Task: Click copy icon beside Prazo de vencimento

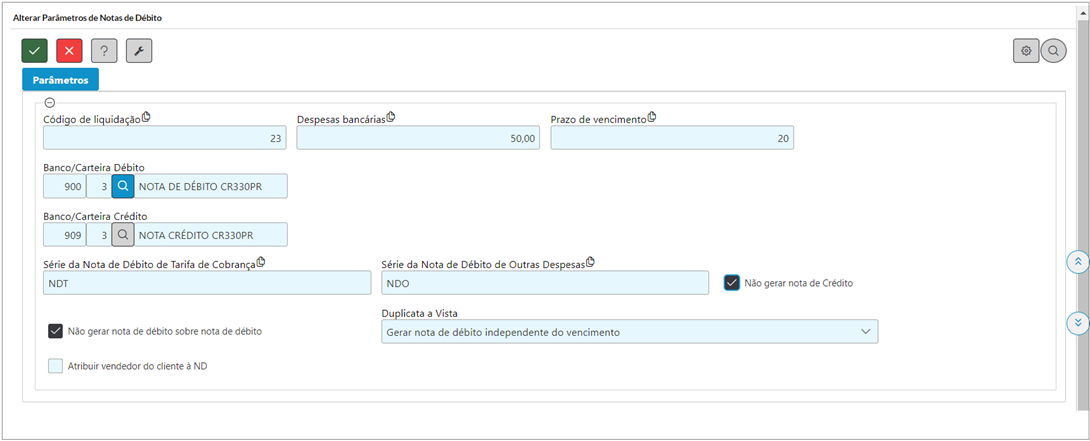Action: (652, 117)
